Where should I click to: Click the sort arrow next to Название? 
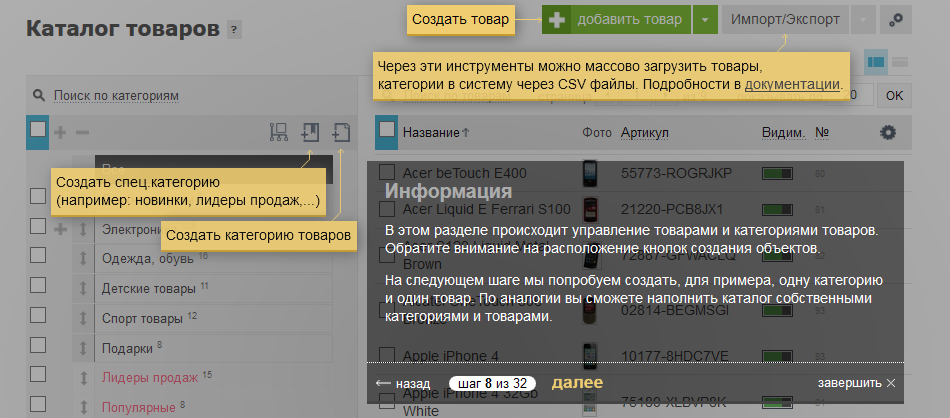pos(465,133)
